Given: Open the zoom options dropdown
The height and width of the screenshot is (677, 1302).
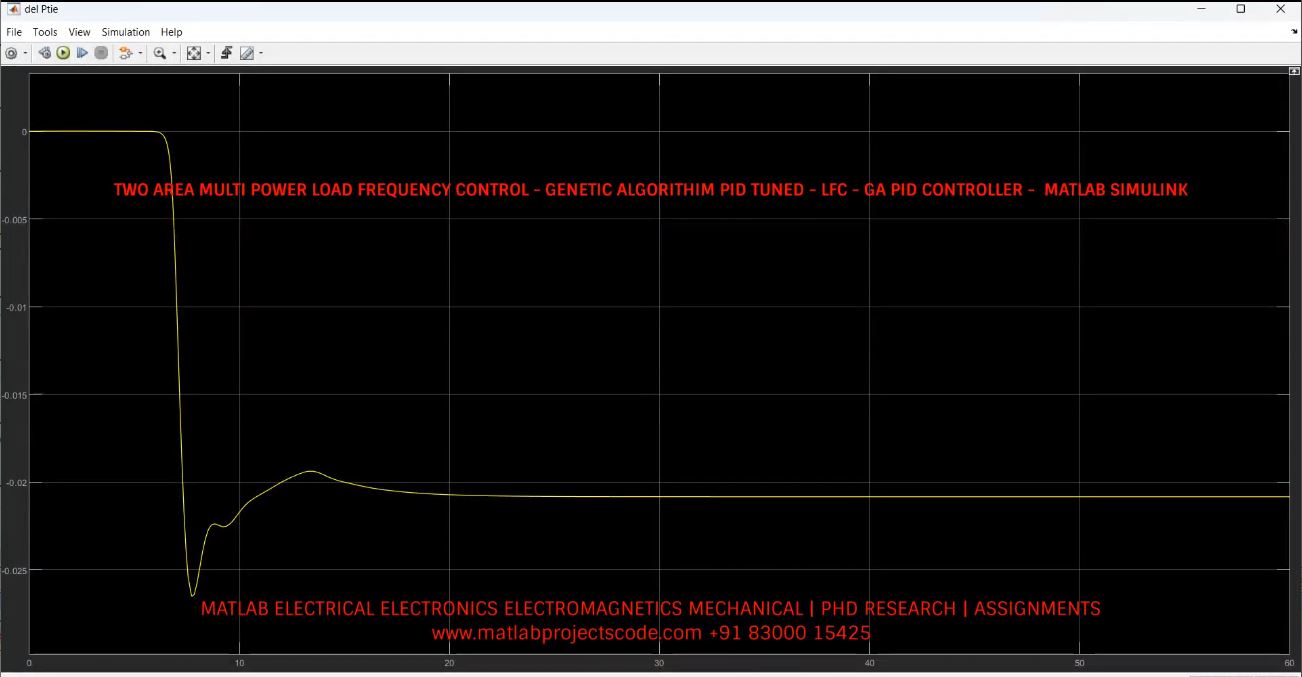Looking at the screenshot, I should point(175,53).
